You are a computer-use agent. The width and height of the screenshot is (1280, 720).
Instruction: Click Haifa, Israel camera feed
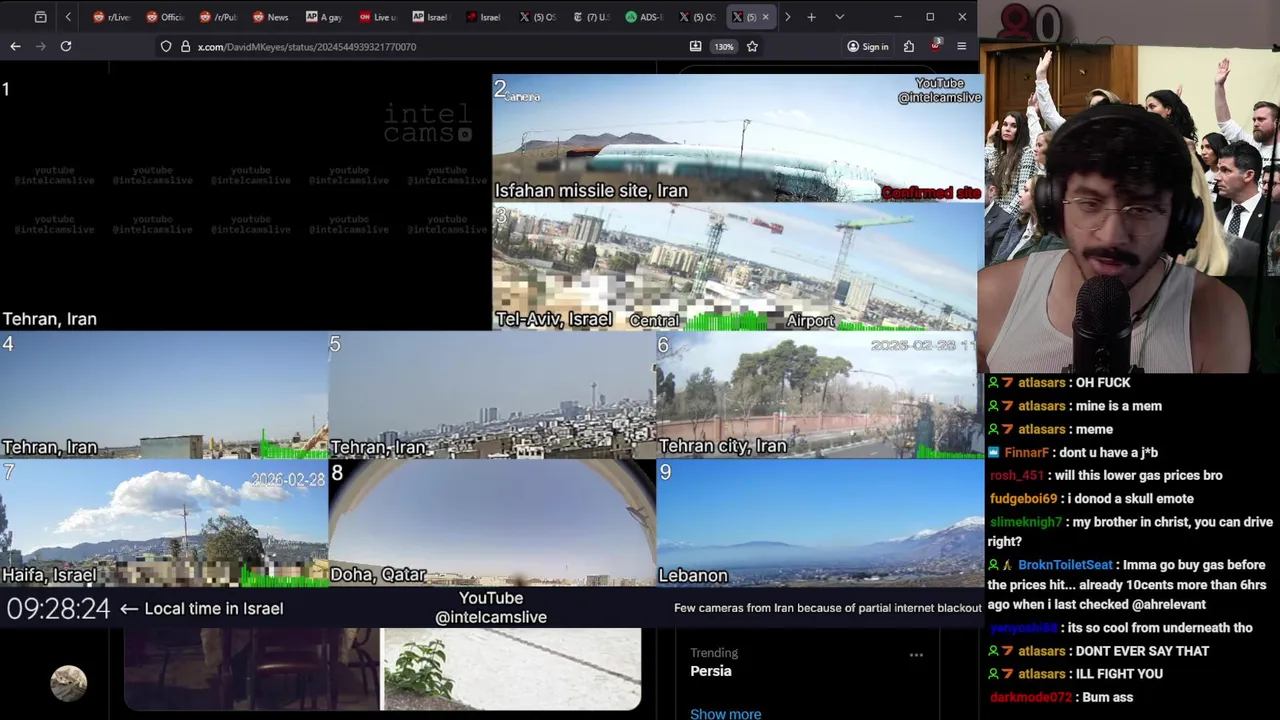[x=164, y=523]
